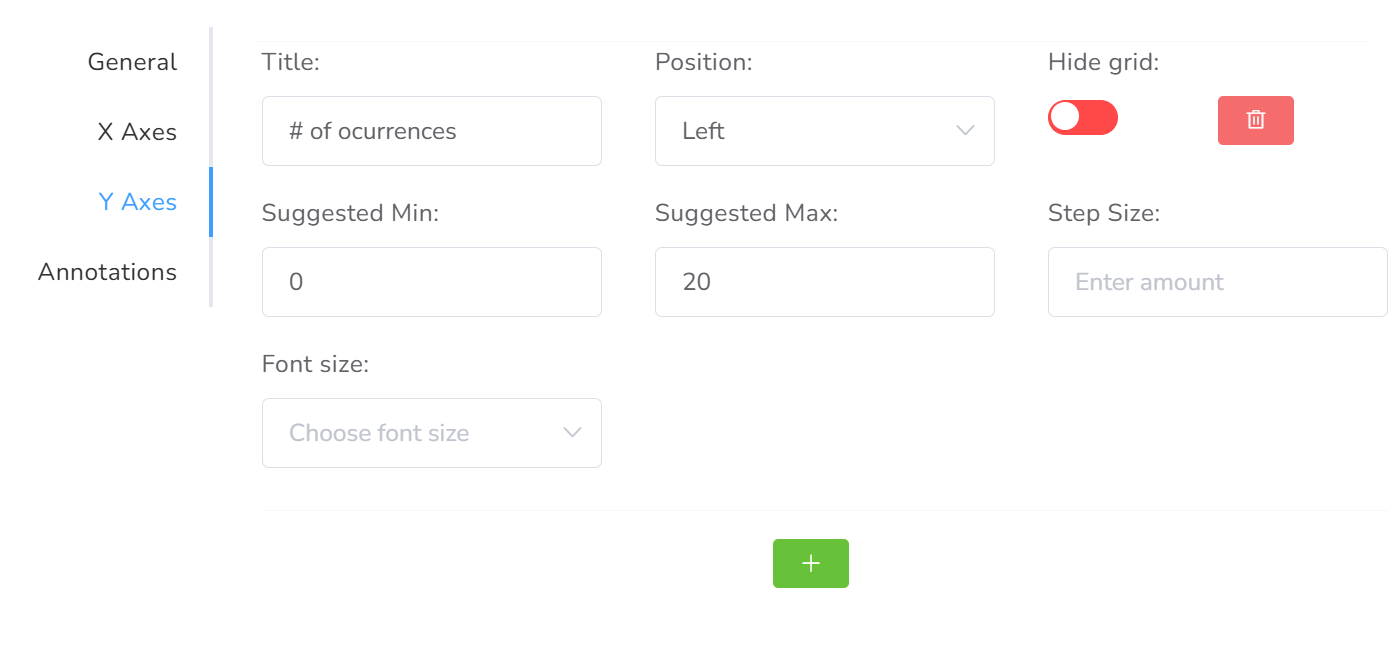Click the Hide grid label
This screenshot has height=658, width=1398.
pyautogui.click(x=1103, y=62)
